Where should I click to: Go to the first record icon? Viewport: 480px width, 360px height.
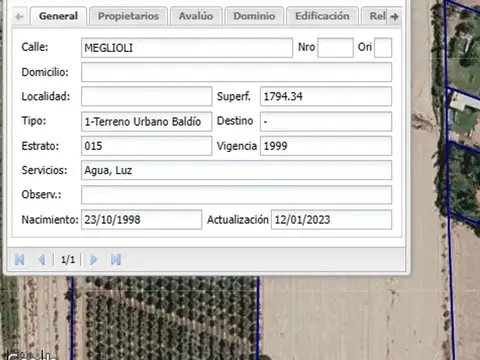click(20, 260)
